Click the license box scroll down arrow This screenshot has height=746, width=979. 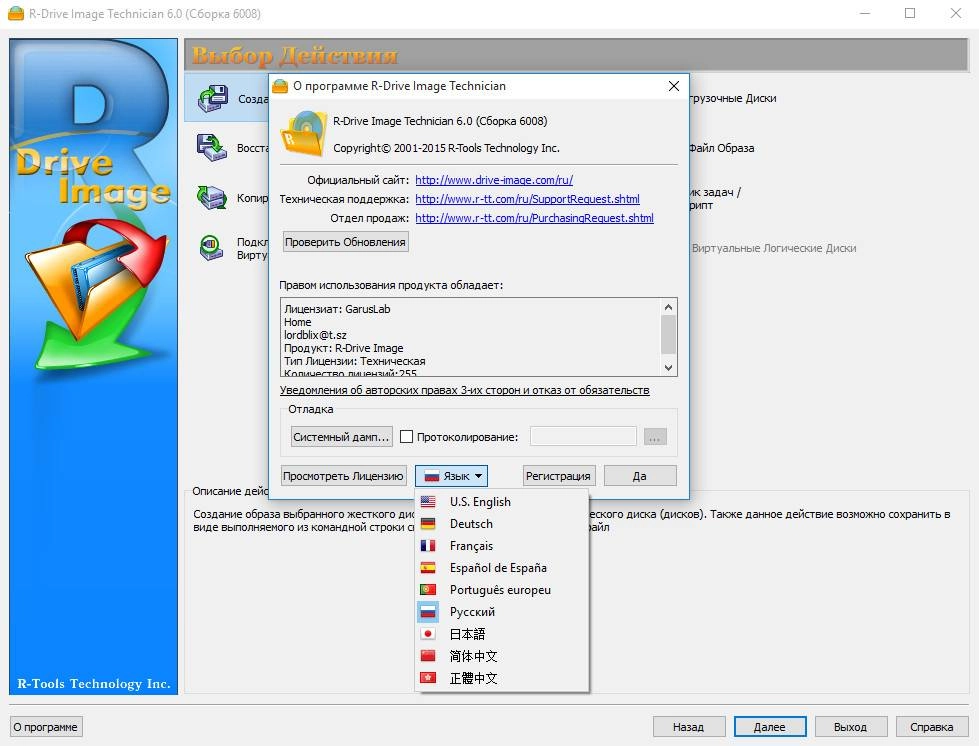(669, 368)
